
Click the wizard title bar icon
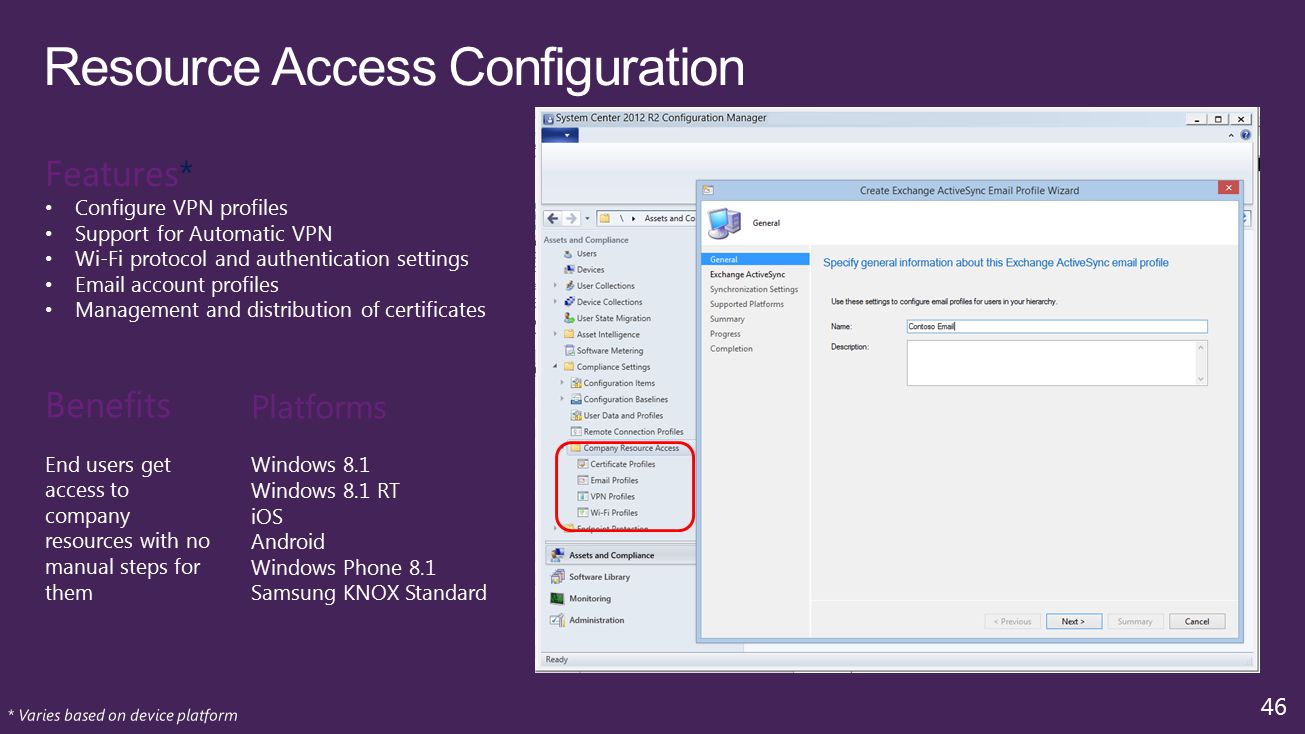(708, 189)
